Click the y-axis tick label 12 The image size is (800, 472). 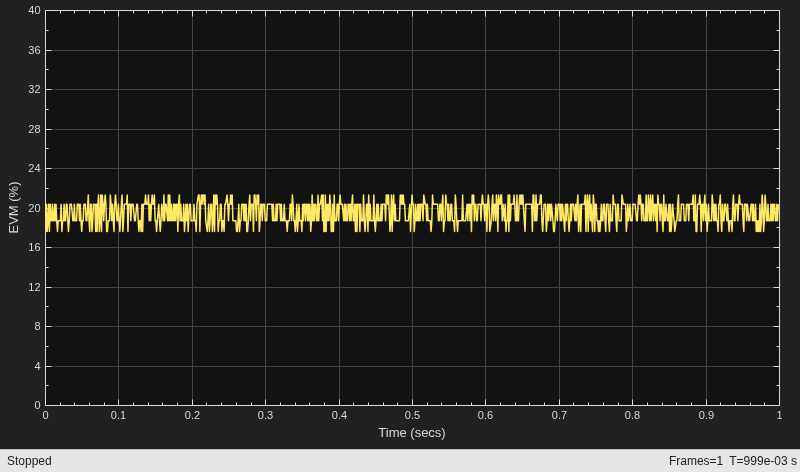(34, 287)
